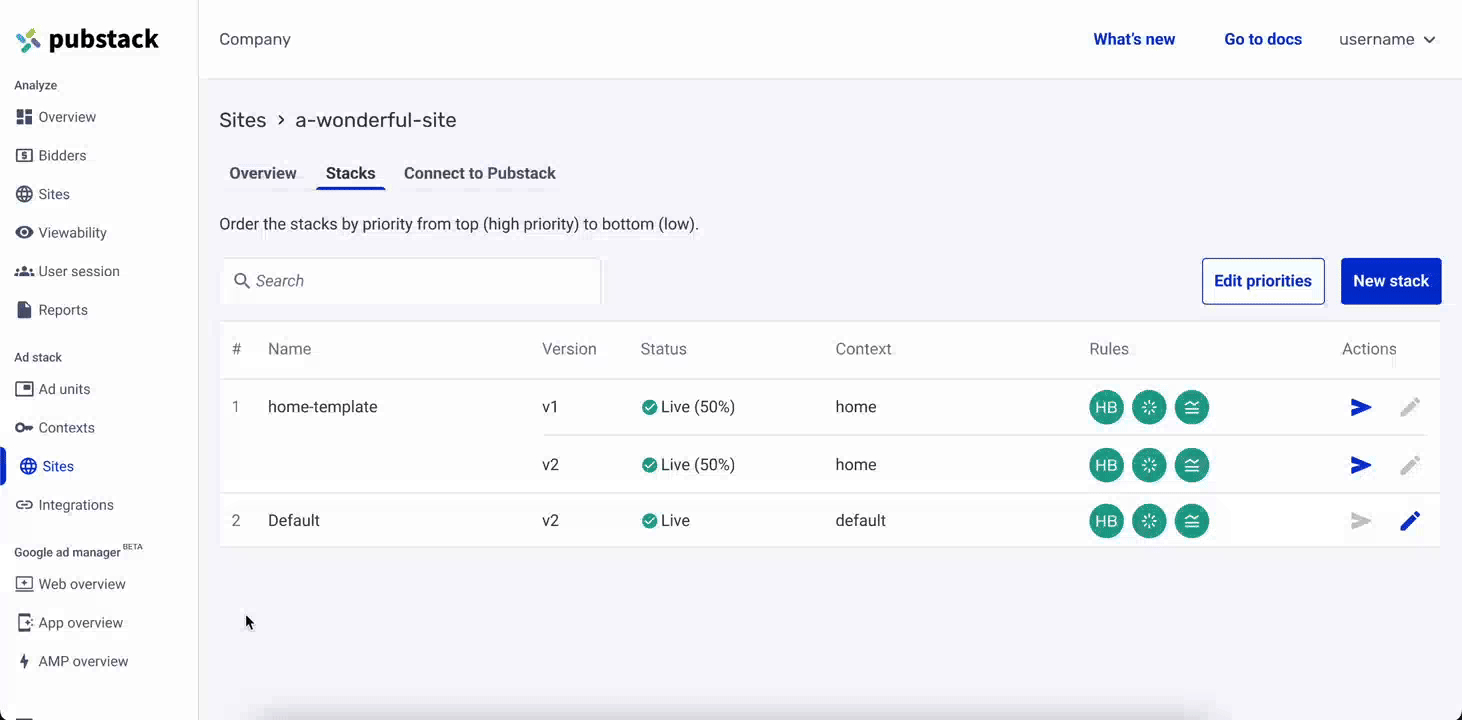The height and width of the screenshot is (720, 1462).
Task: Open Viewability from the sidebar
Action: pos(71,233)
